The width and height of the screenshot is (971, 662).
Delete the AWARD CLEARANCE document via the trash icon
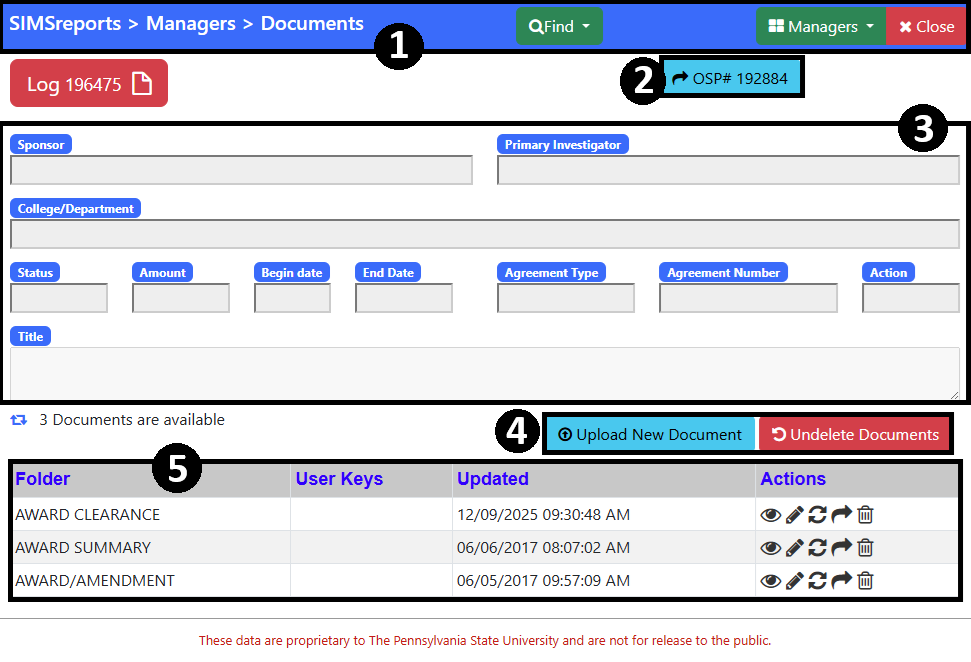coord(864,514)
